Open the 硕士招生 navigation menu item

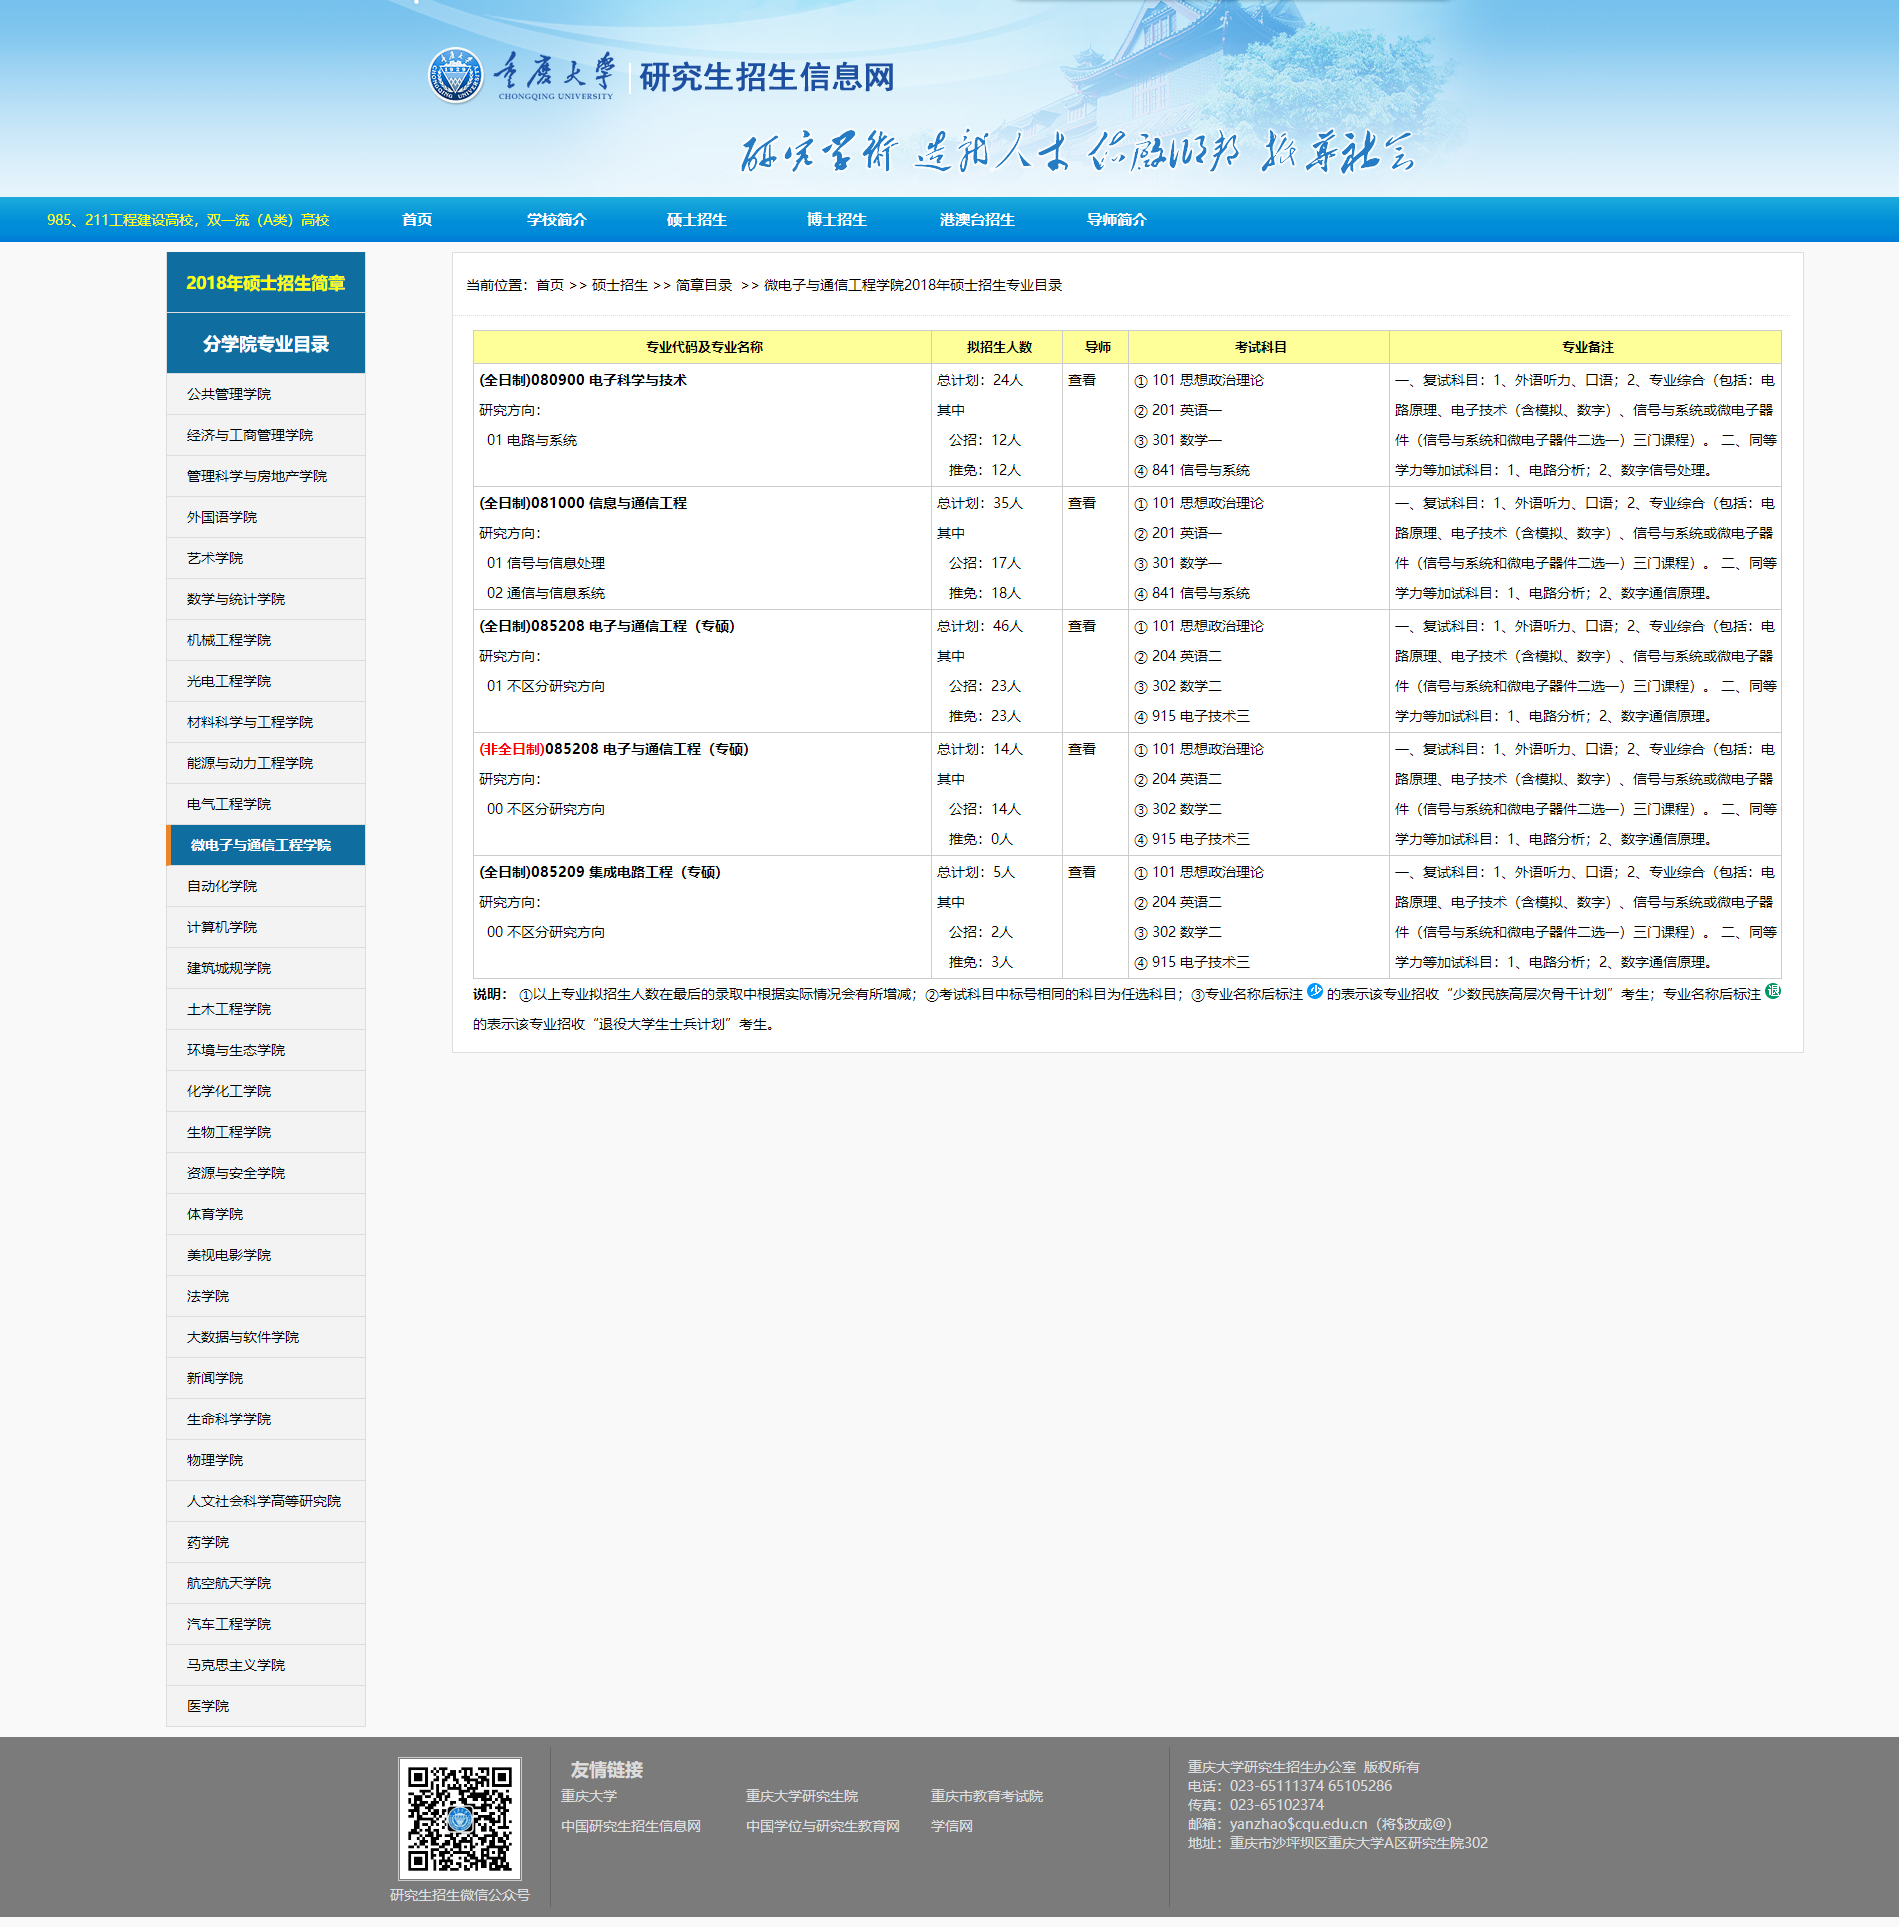click(x=696, y=220)
